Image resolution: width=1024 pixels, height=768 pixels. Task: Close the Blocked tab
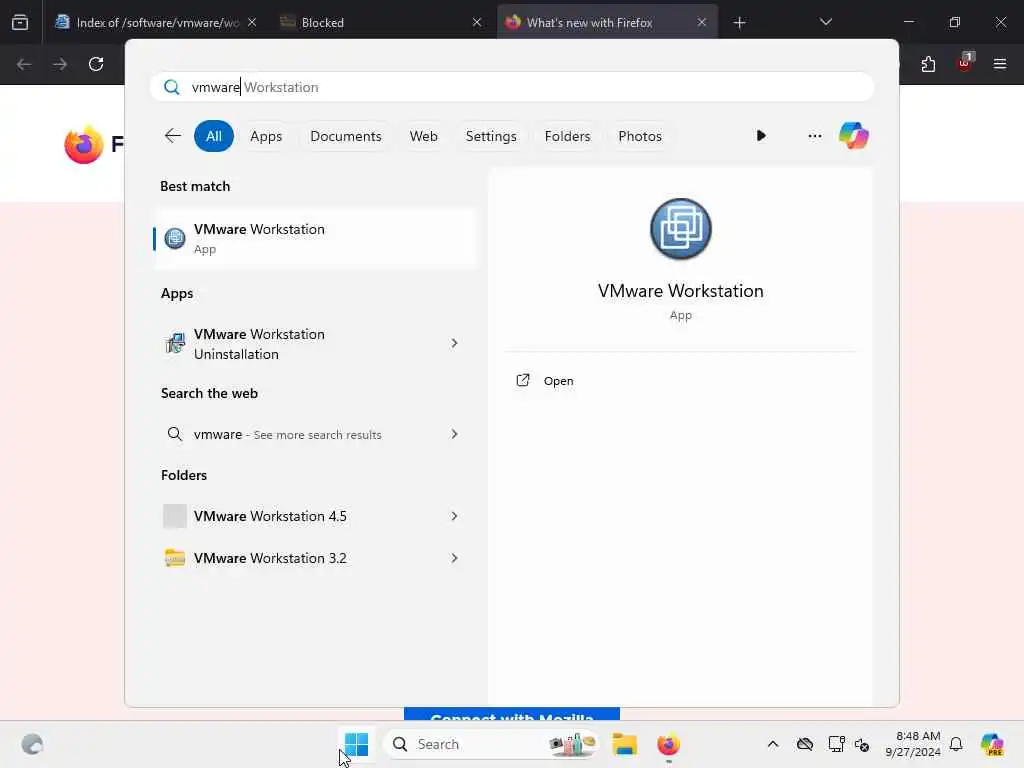[x=477, y=22]
